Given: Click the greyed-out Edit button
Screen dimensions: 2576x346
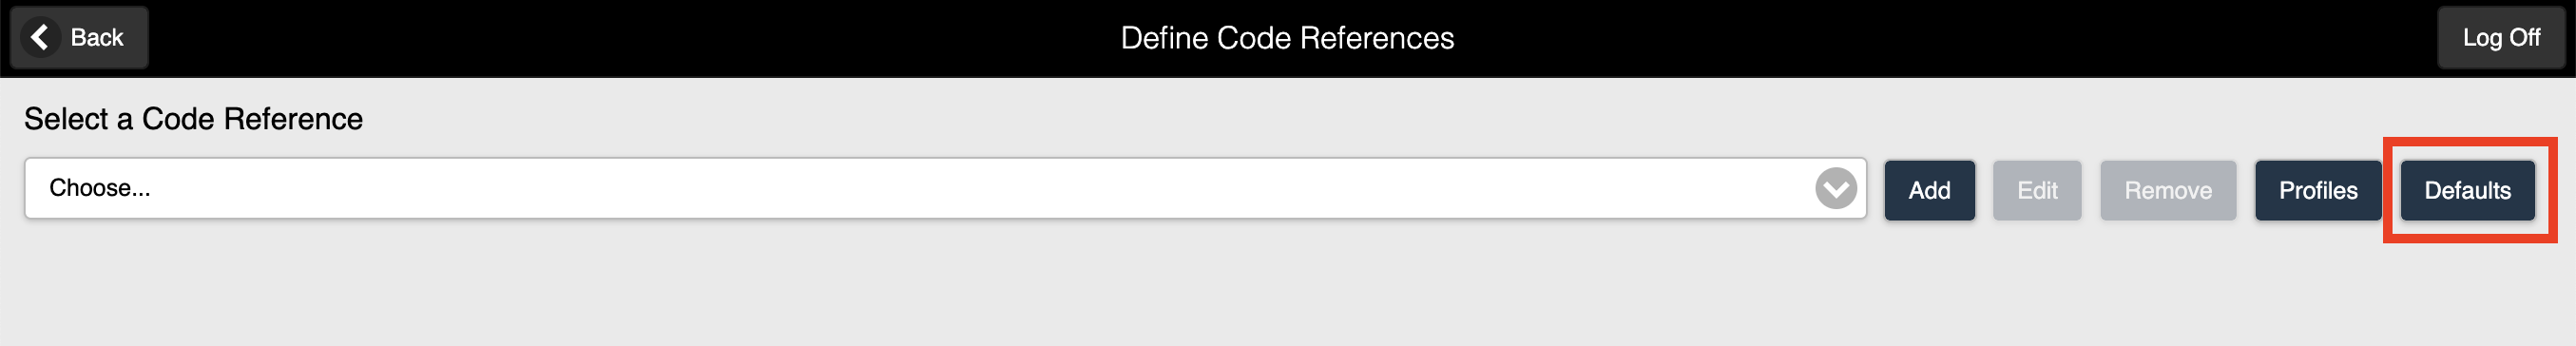Looking at the screenshot, I should coord(2037,190).
